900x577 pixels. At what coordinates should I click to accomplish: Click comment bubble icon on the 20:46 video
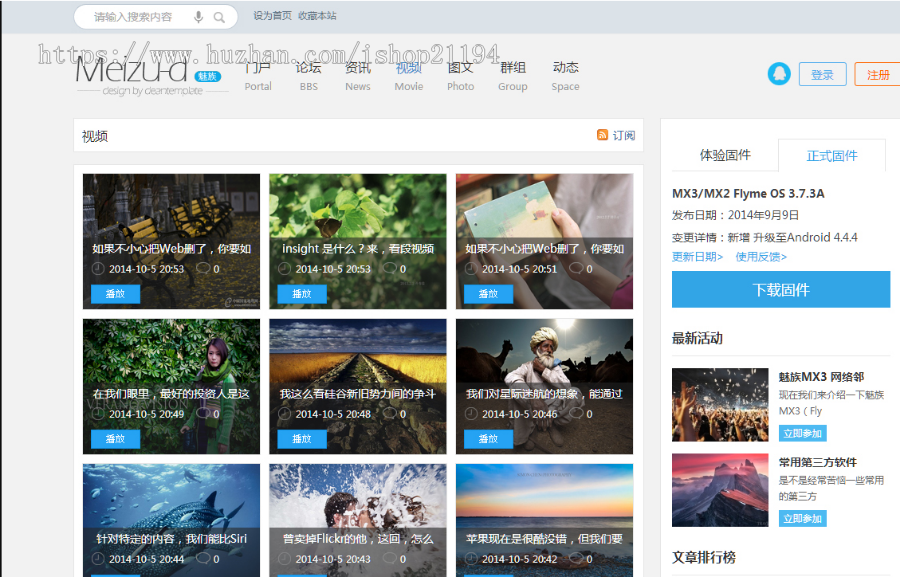pyautogui.click(x=575, y=413)
